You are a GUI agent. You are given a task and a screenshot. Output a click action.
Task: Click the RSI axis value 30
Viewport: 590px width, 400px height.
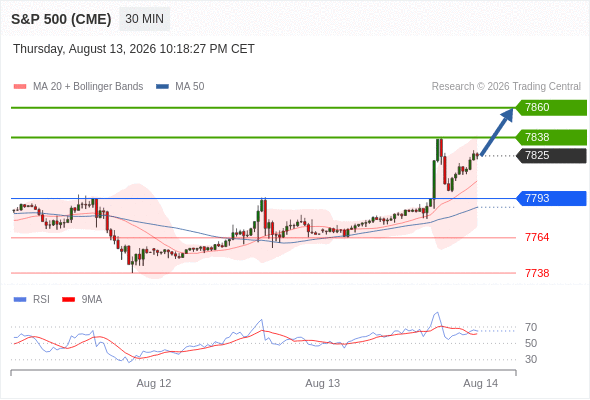coord(531,359)
